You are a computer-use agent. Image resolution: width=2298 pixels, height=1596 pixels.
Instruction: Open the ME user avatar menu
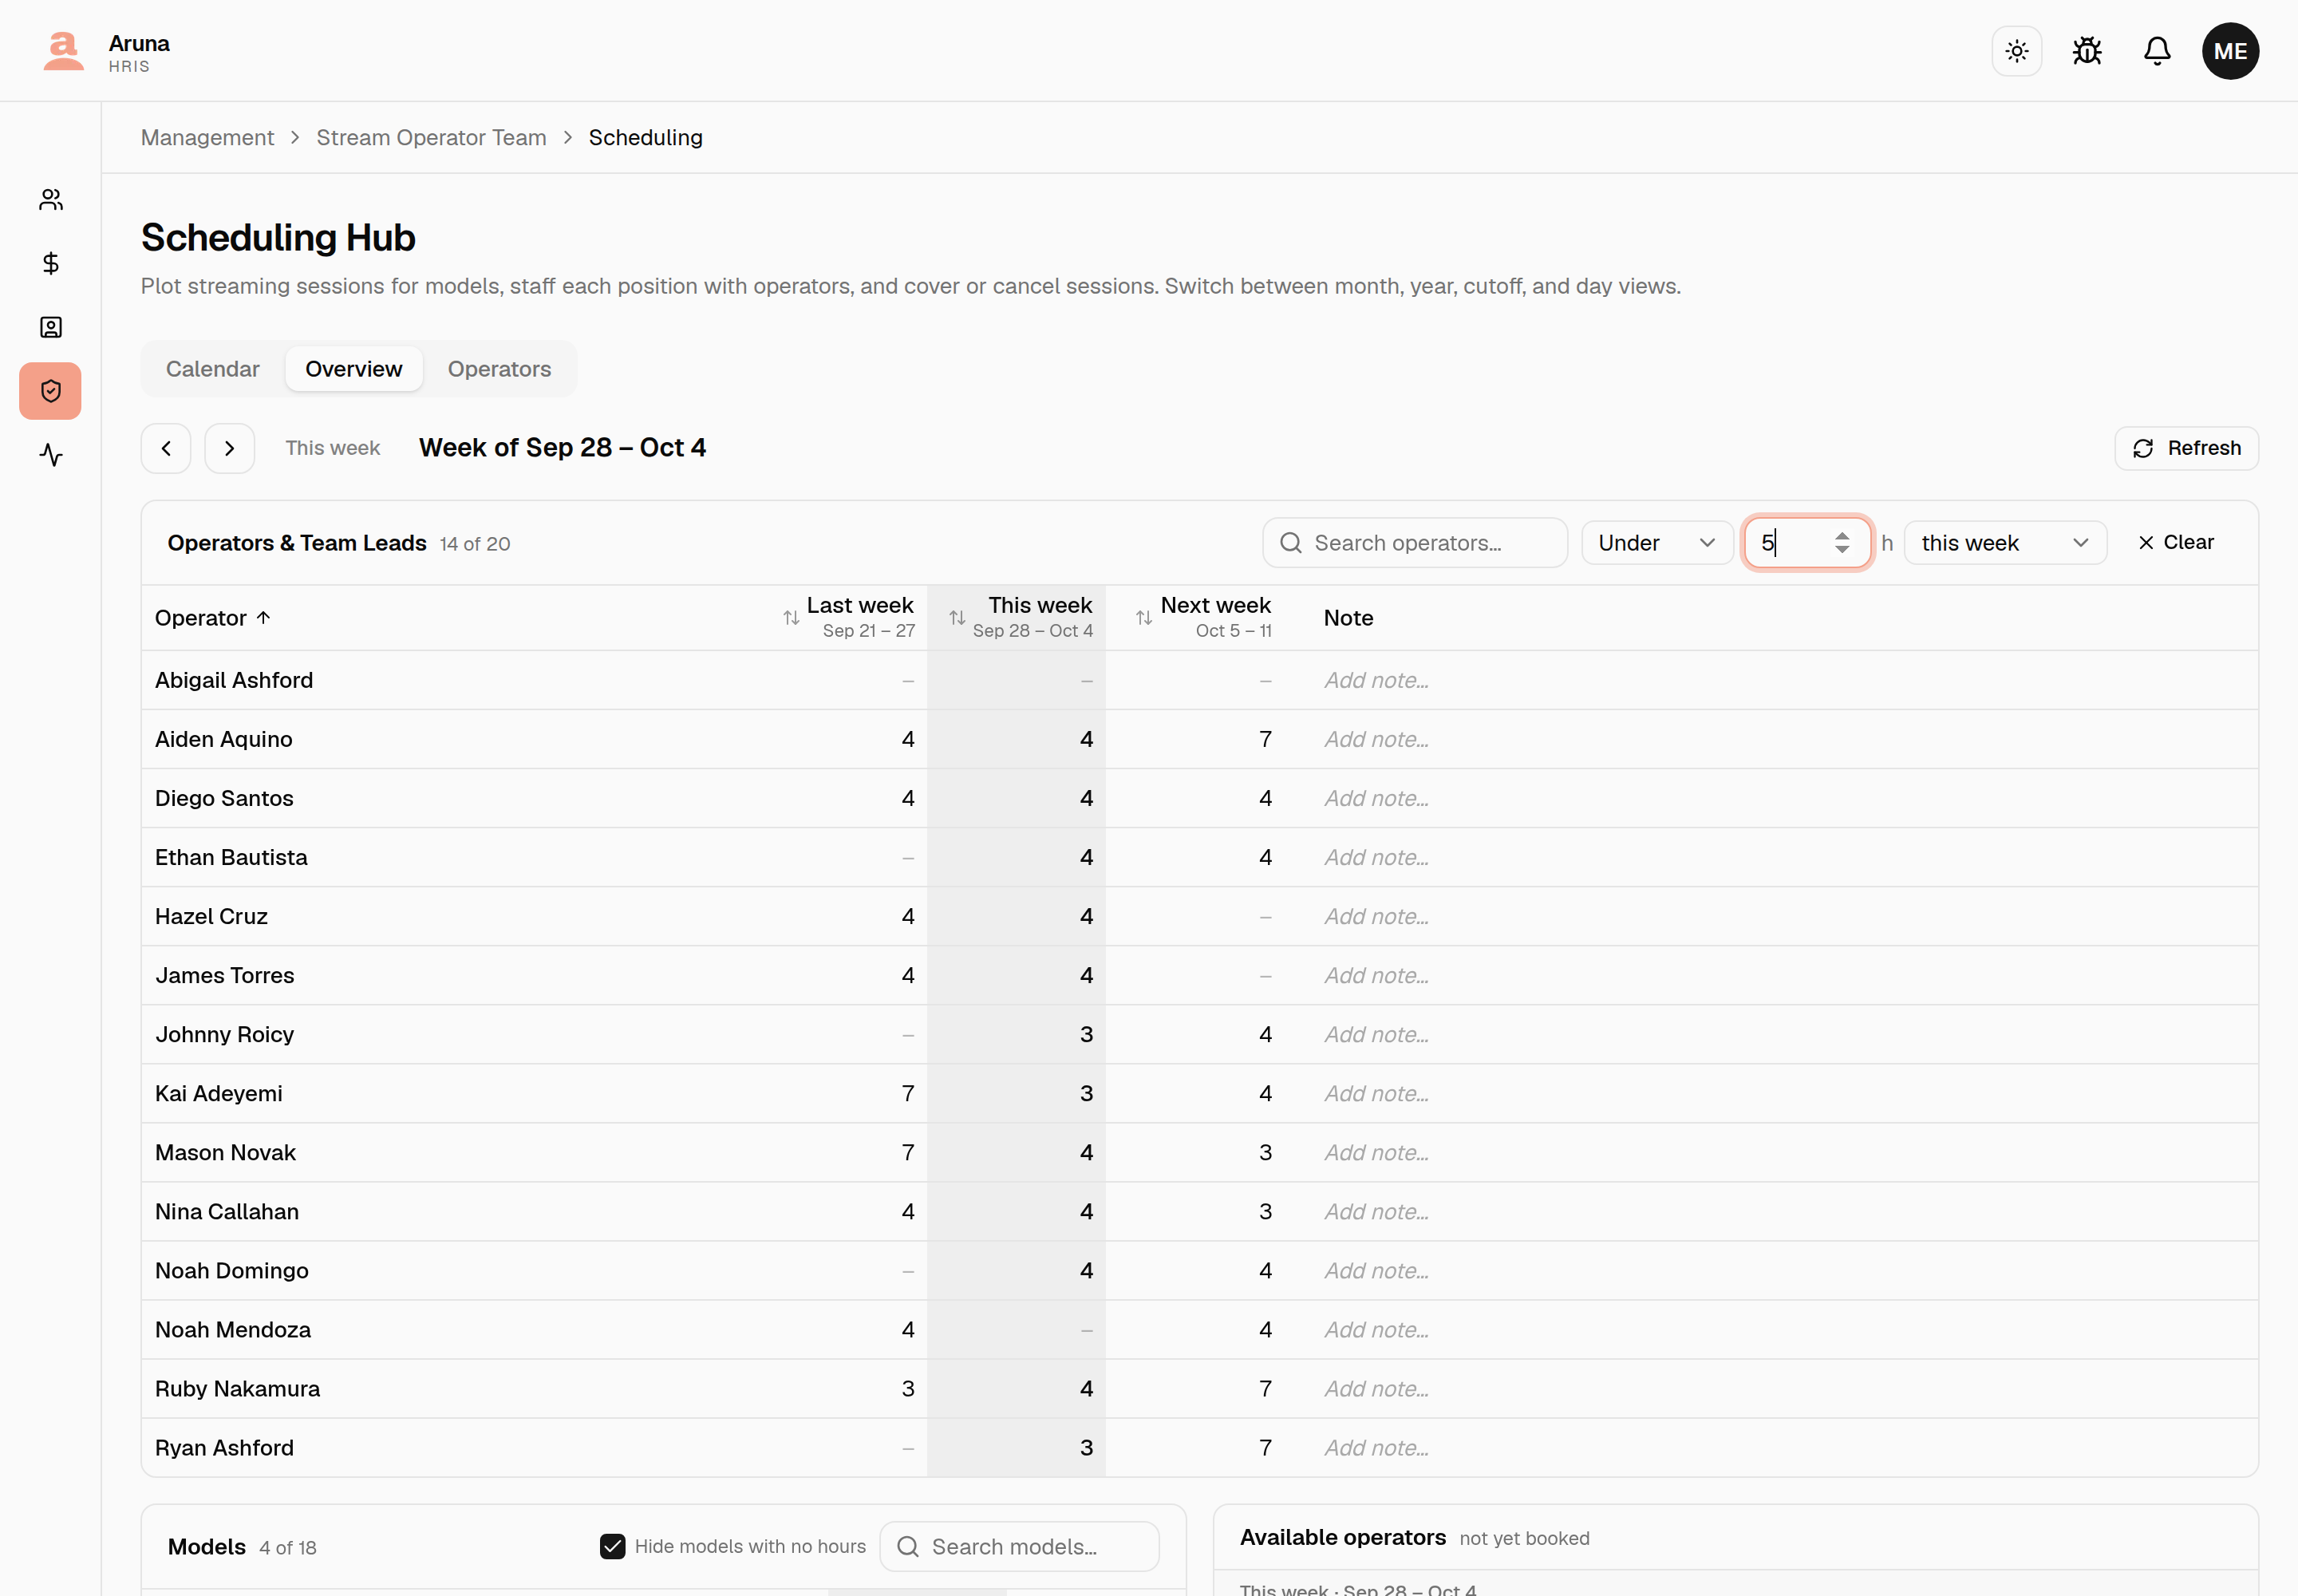(x=2230, y=51)
